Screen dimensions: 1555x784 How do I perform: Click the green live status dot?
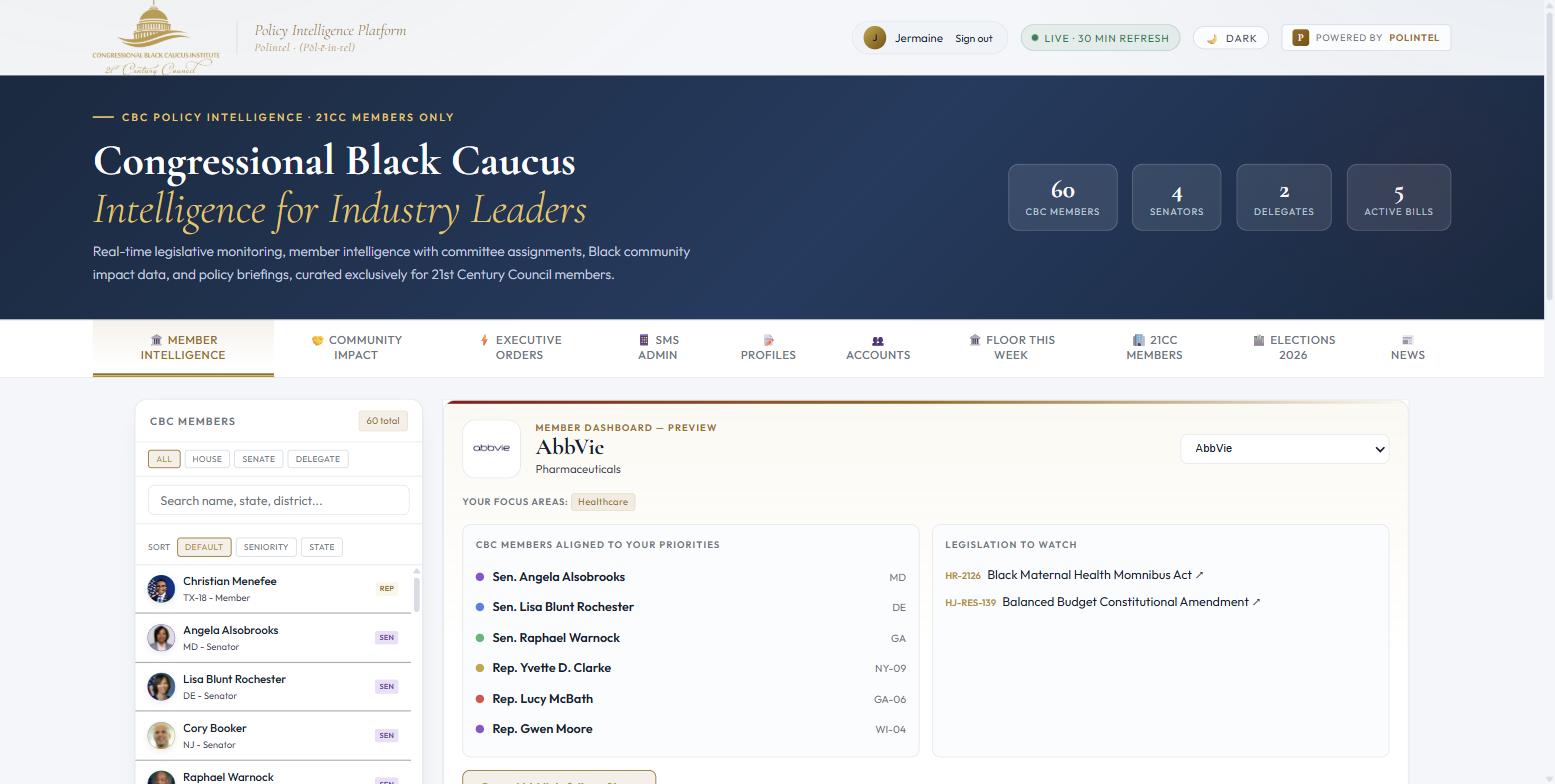point(1035,38)
